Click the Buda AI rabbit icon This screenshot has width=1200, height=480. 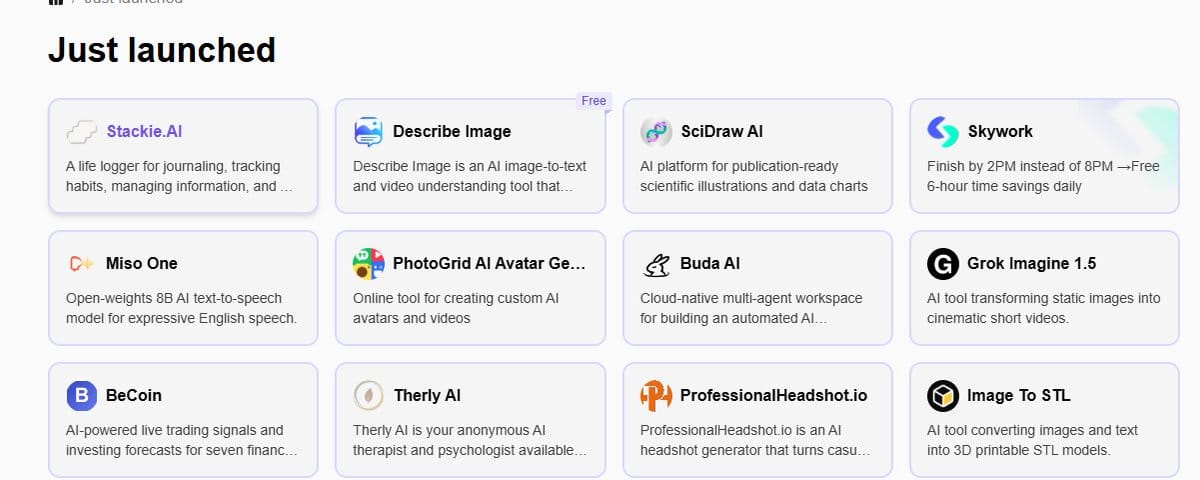click(x=656, y=264)
